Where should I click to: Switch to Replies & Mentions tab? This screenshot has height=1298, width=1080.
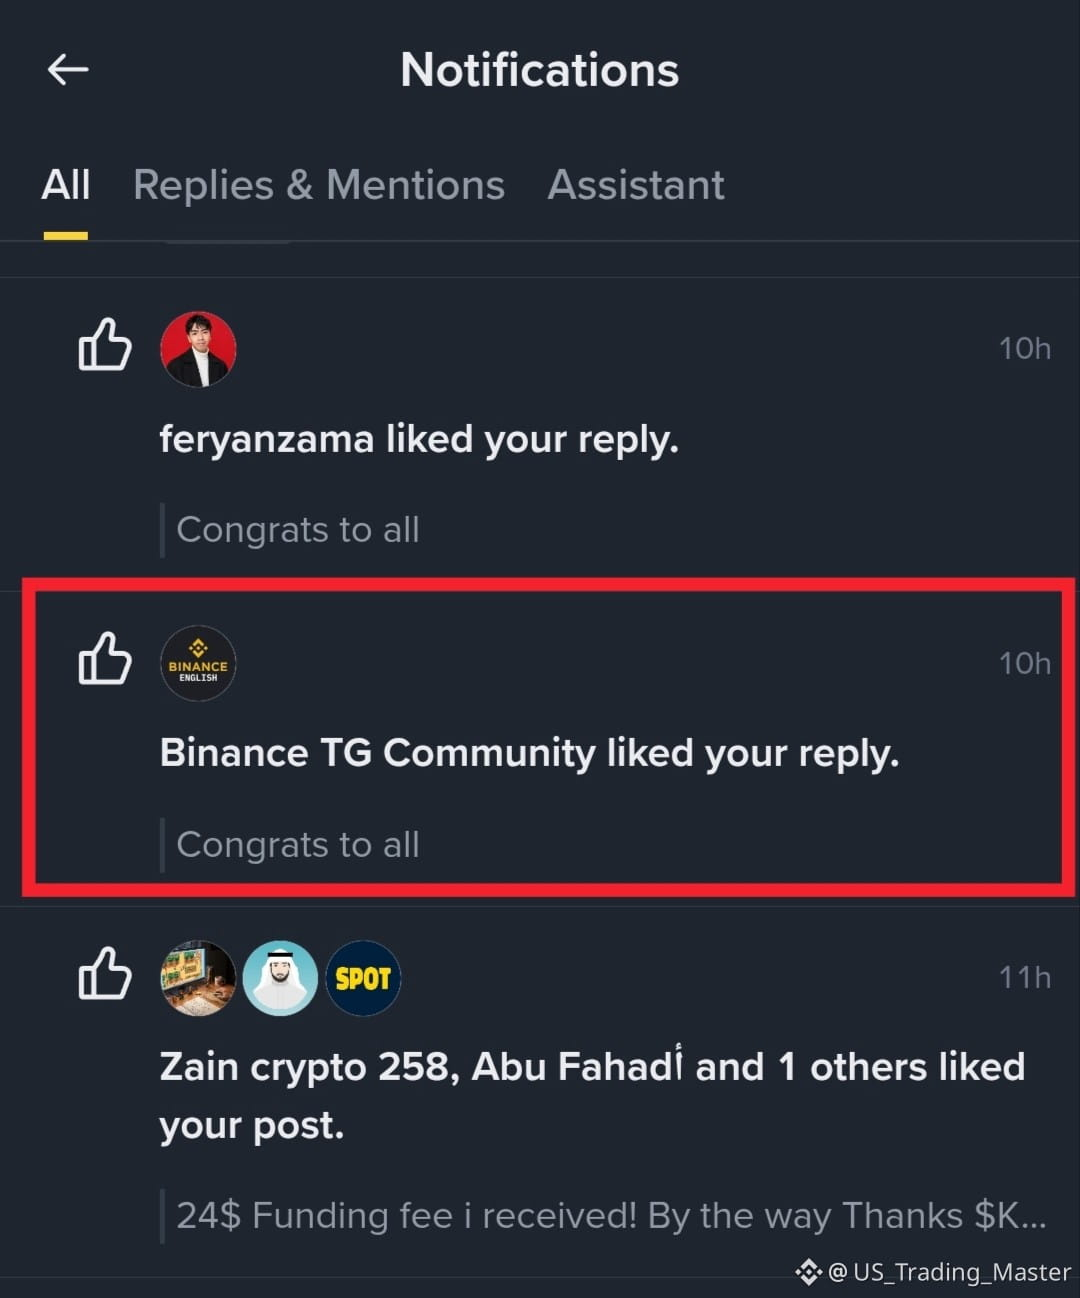[319, 185]
